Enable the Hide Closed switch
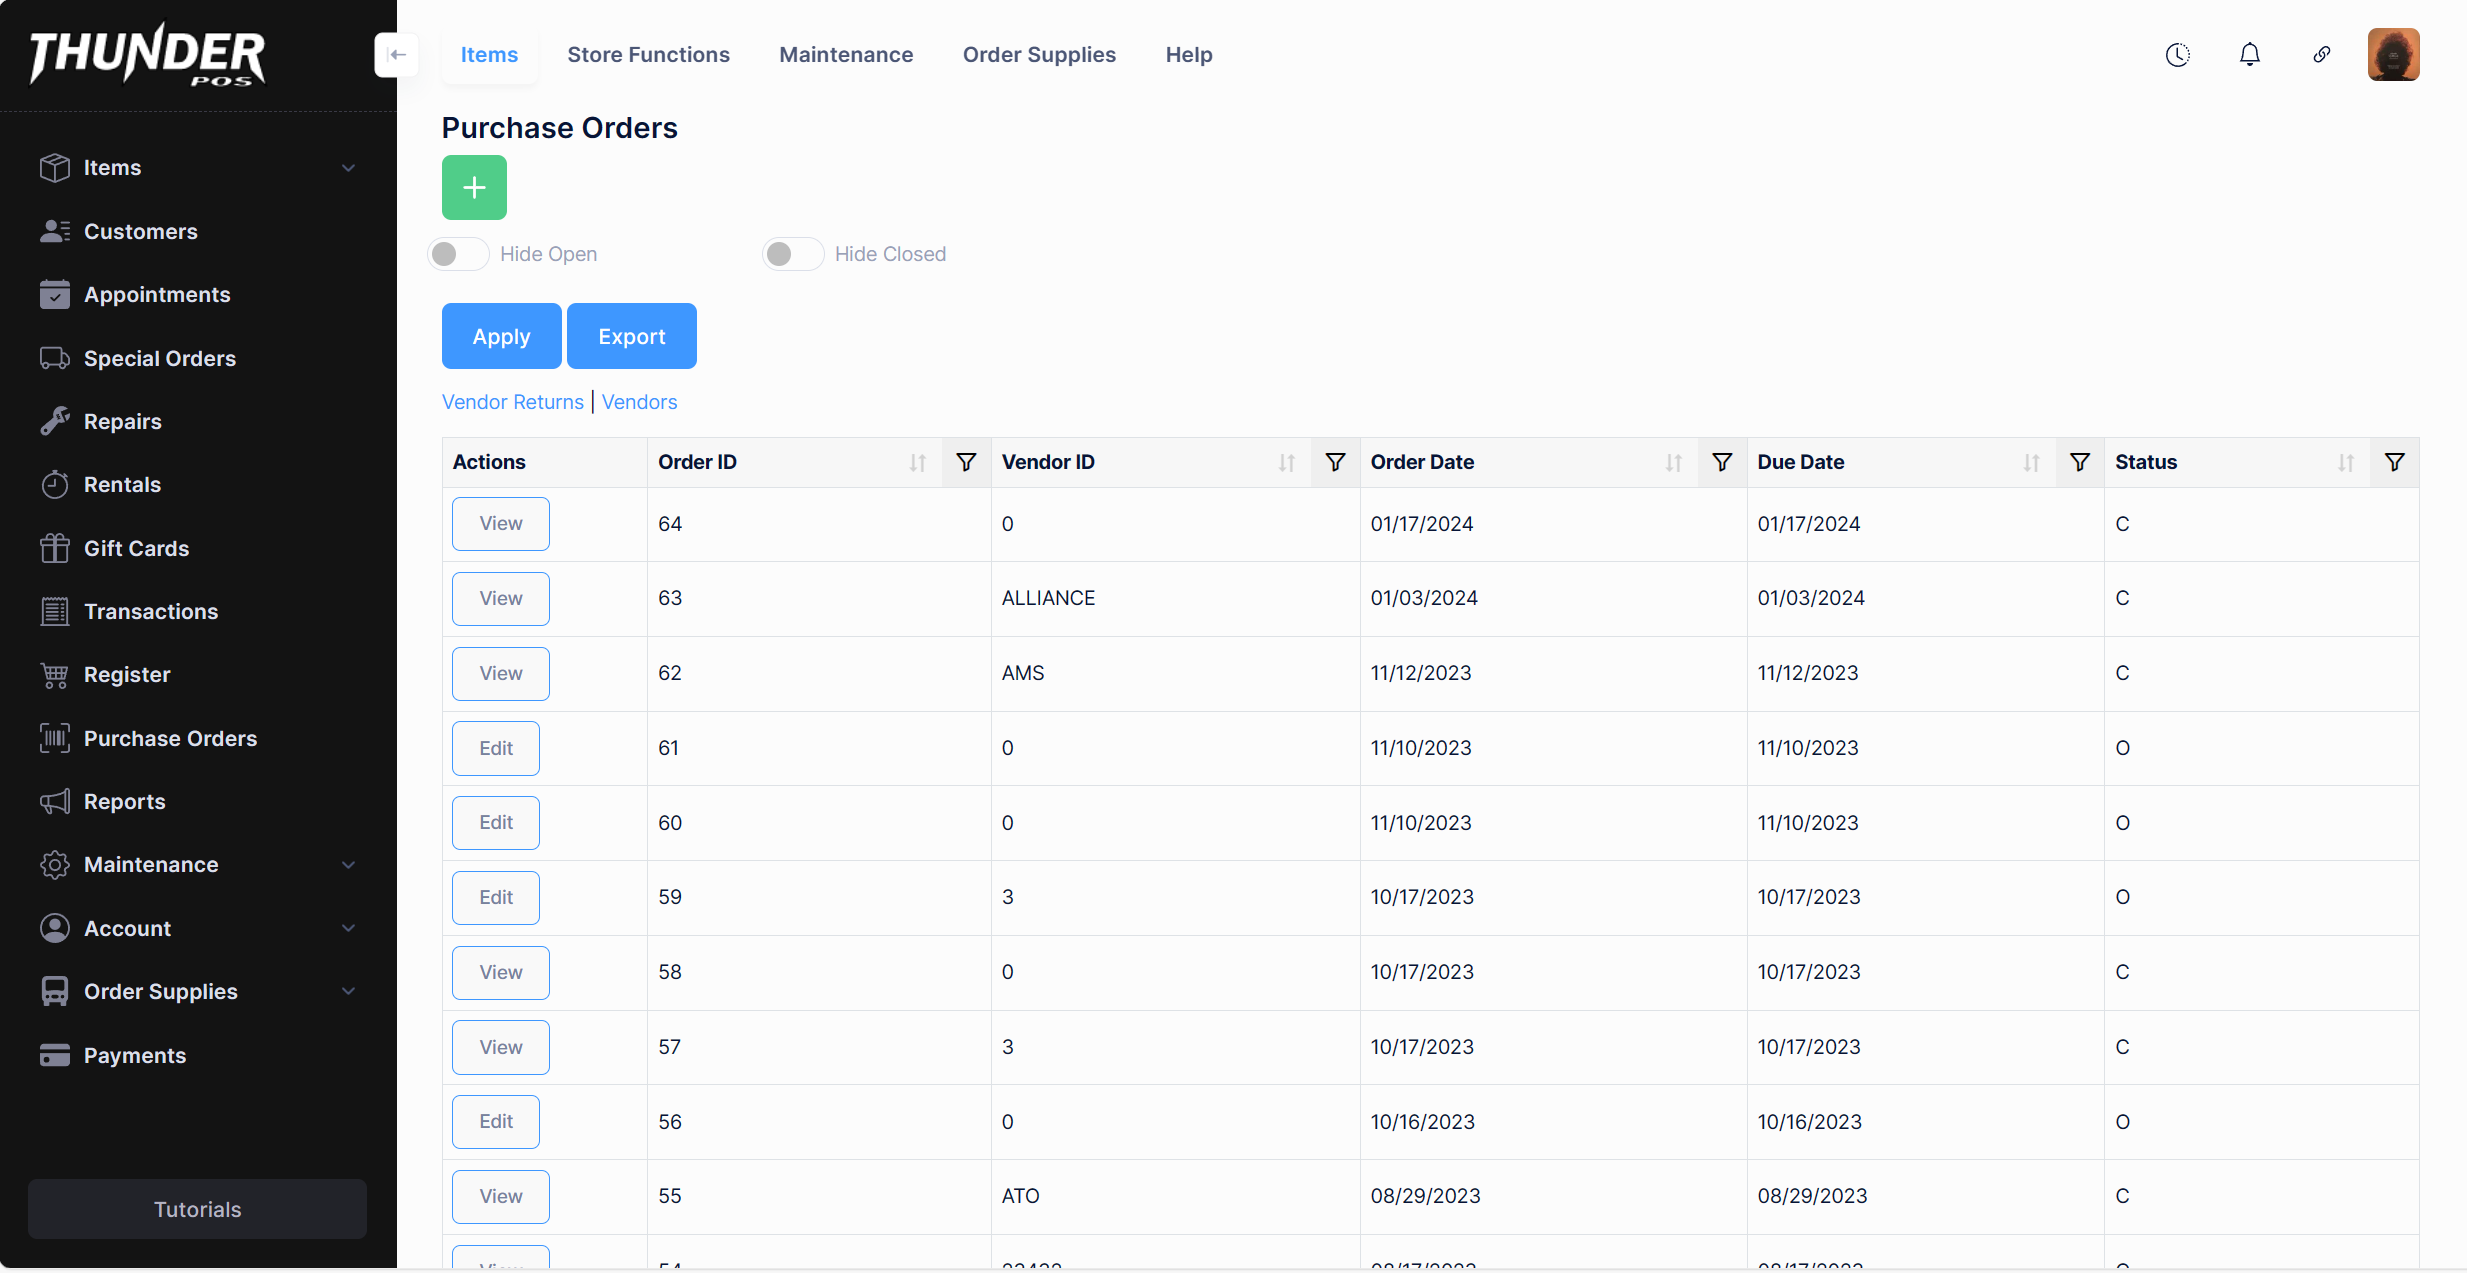Viewport: 2467px width, 1273px height. coord(793,254)
